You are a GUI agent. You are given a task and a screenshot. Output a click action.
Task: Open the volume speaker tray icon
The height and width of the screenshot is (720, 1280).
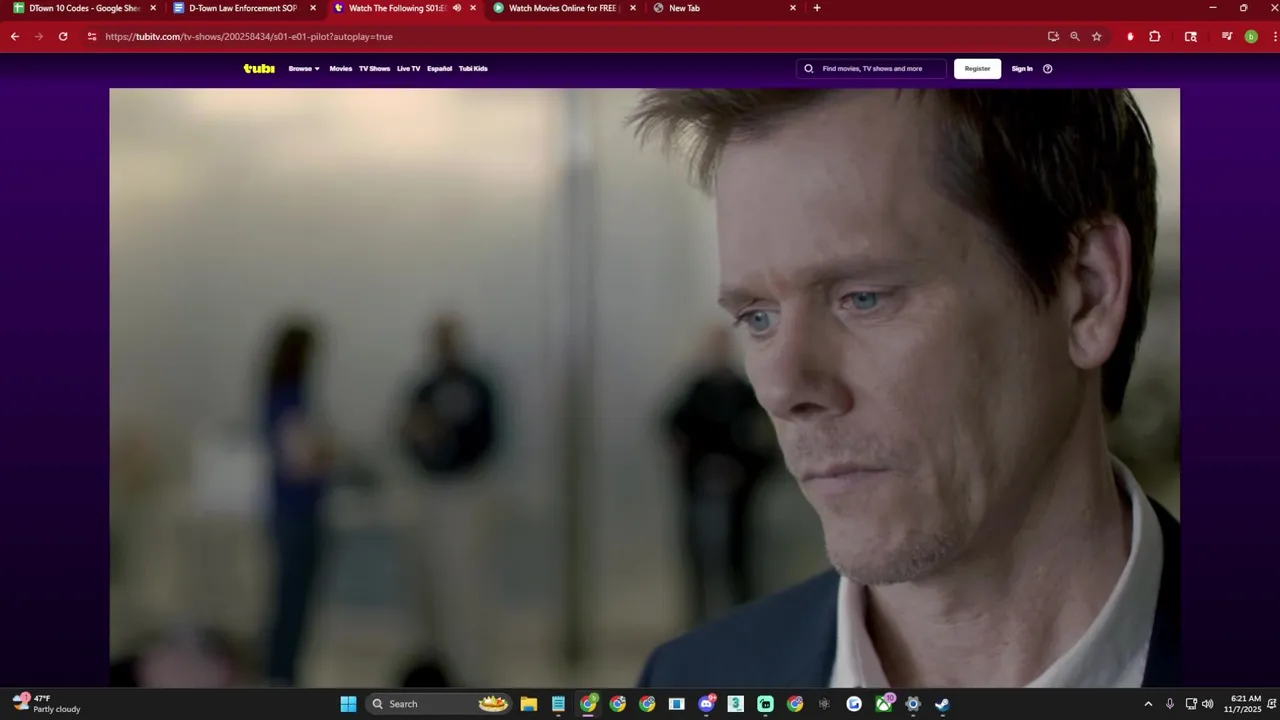pyautogui.click(x=1207, y=704)
